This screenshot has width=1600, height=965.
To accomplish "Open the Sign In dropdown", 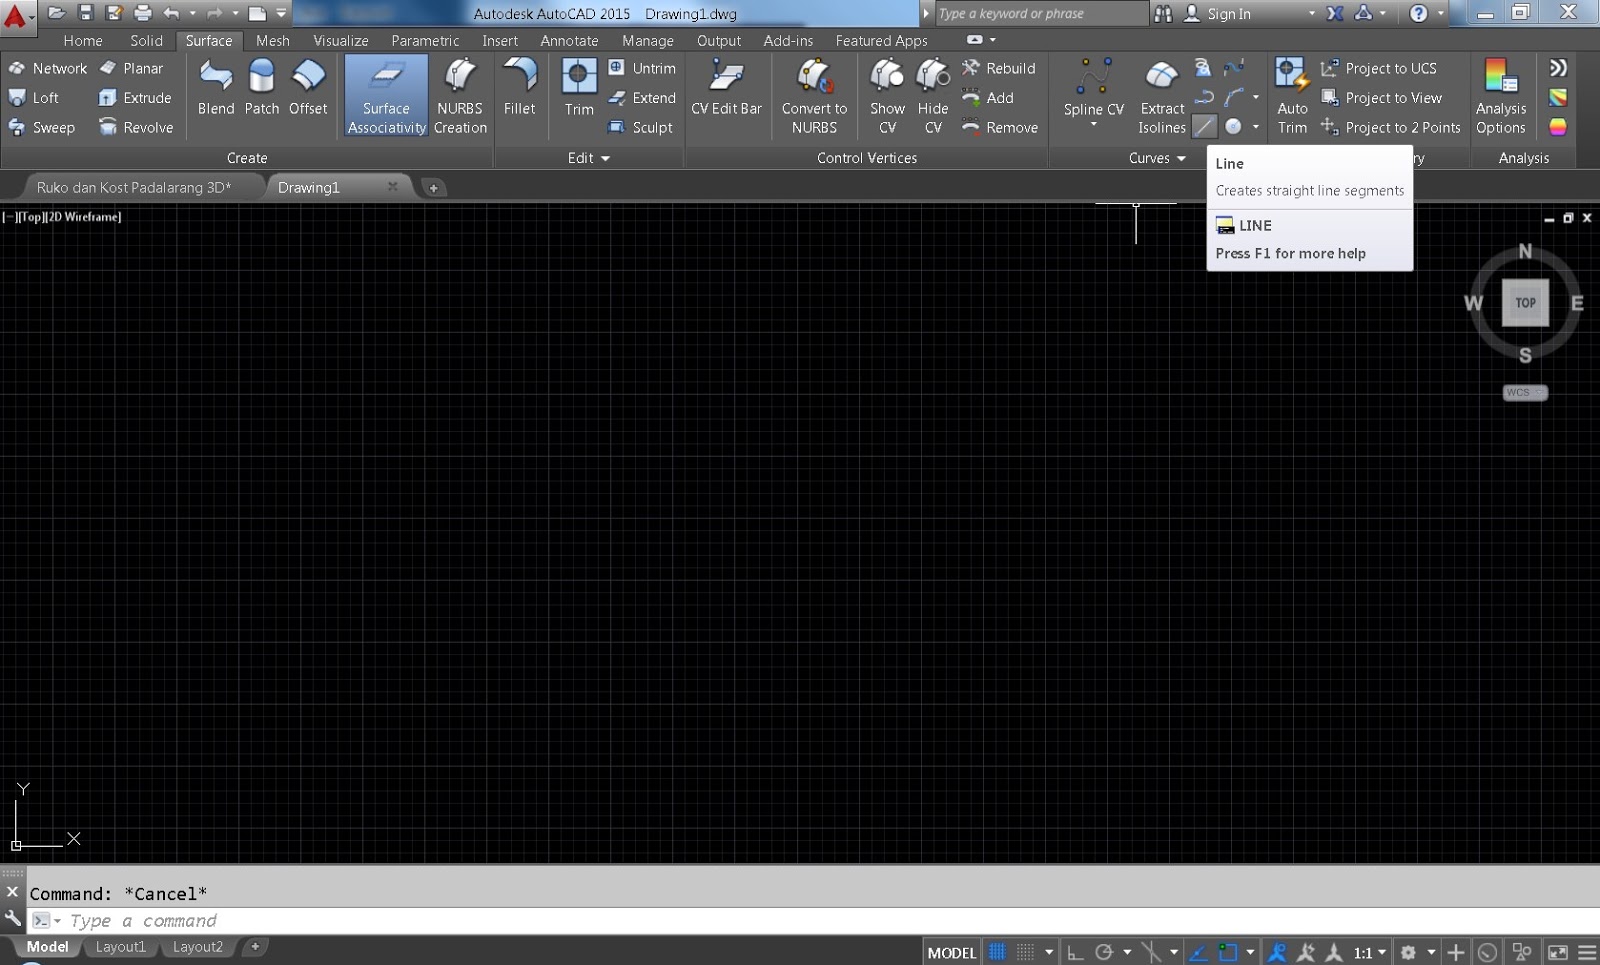I will [x=1312, y=13].
